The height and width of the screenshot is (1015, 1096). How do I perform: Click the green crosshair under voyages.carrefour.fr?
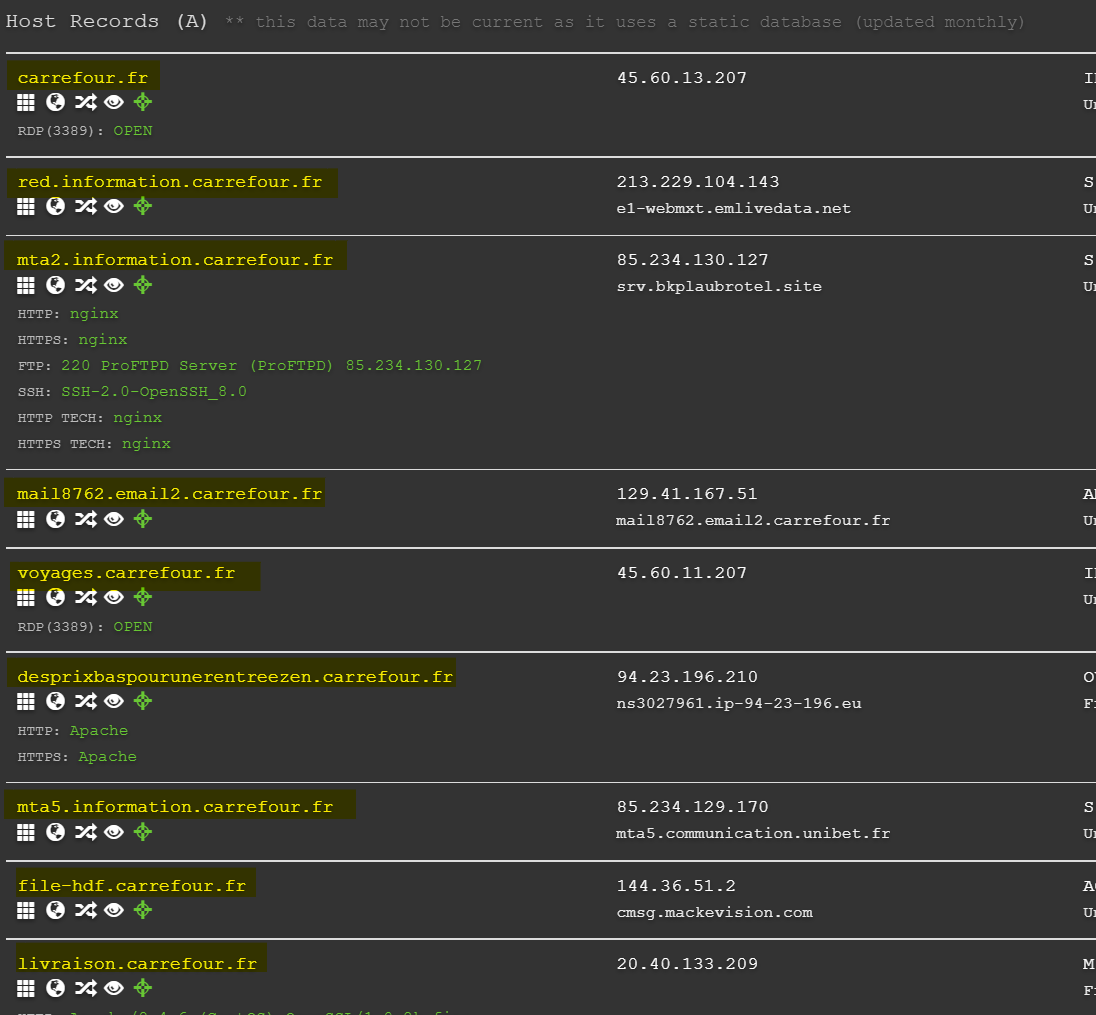pyautogui.click(x=143, y=597)
